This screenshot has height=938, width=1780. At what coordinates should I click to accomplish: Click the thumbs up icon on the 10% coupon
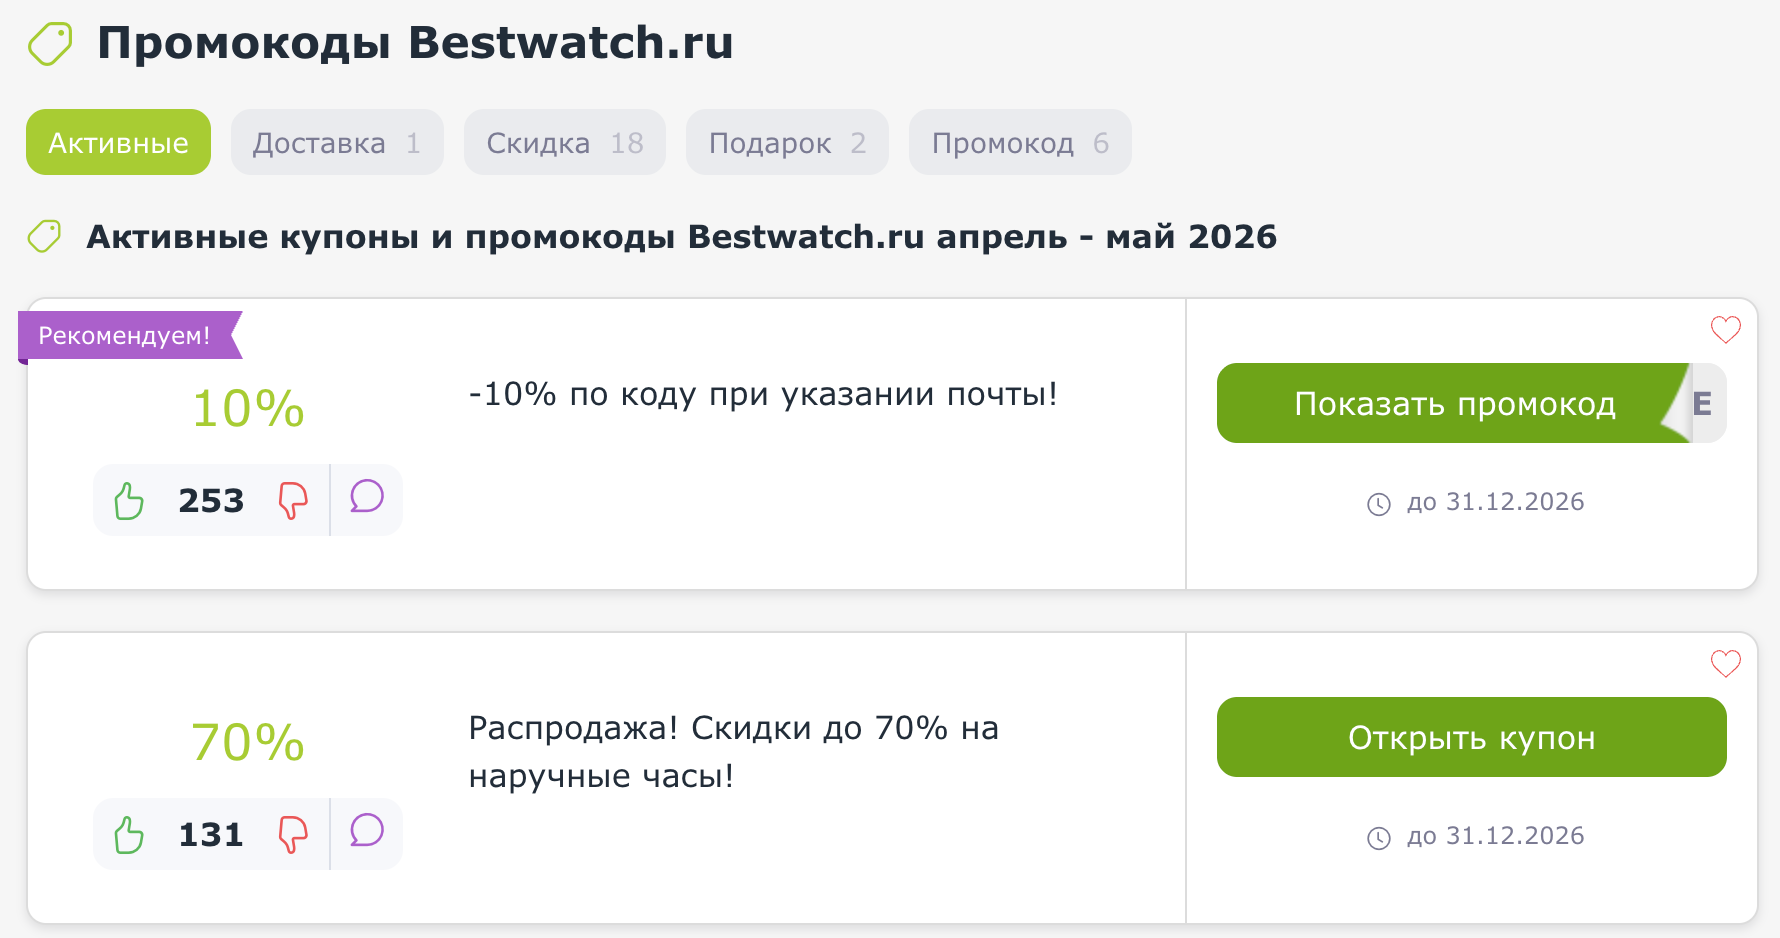(128, 500)
